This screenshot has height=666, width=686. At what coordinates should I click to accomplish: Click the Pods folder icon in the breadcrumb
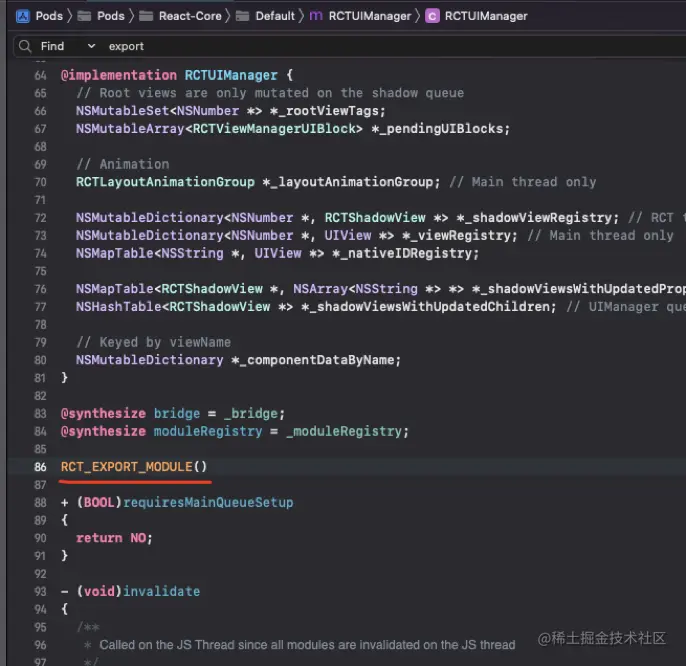pyautogui.click(x=84, y=16)
